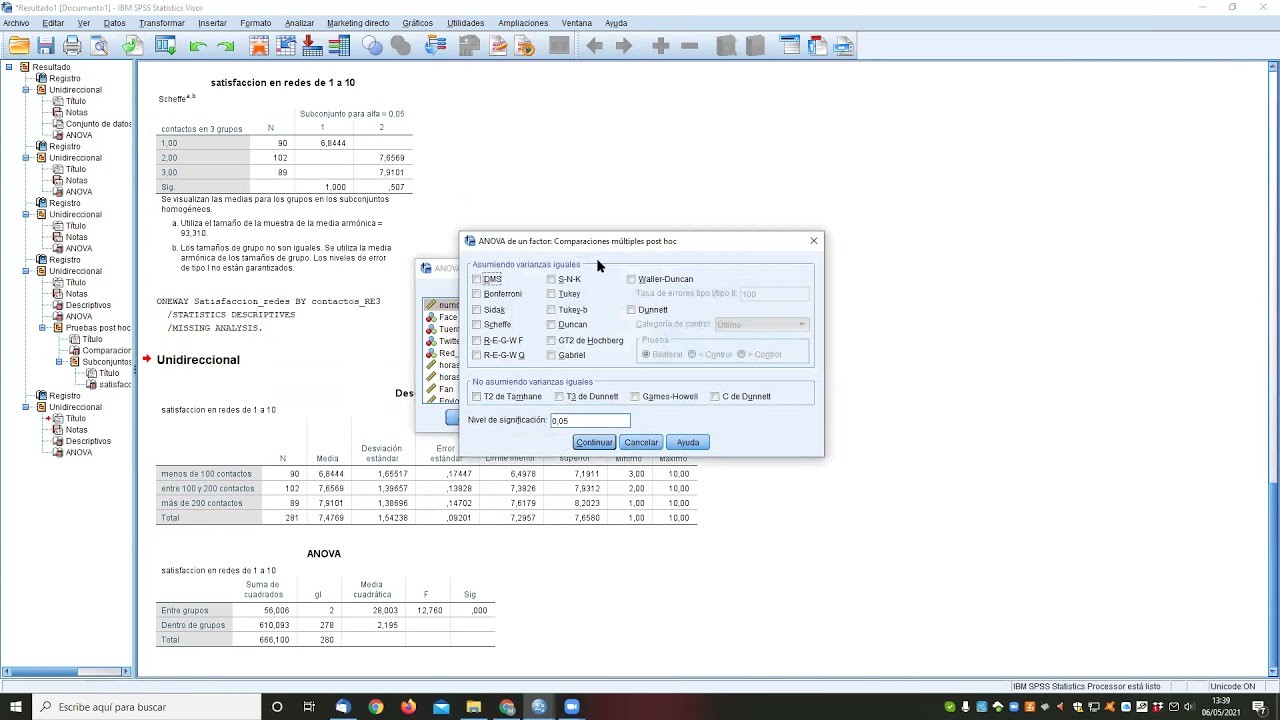The image size is (1280, 720).
Task: Open the Marketing directo menu
Action: coord(358,23)
